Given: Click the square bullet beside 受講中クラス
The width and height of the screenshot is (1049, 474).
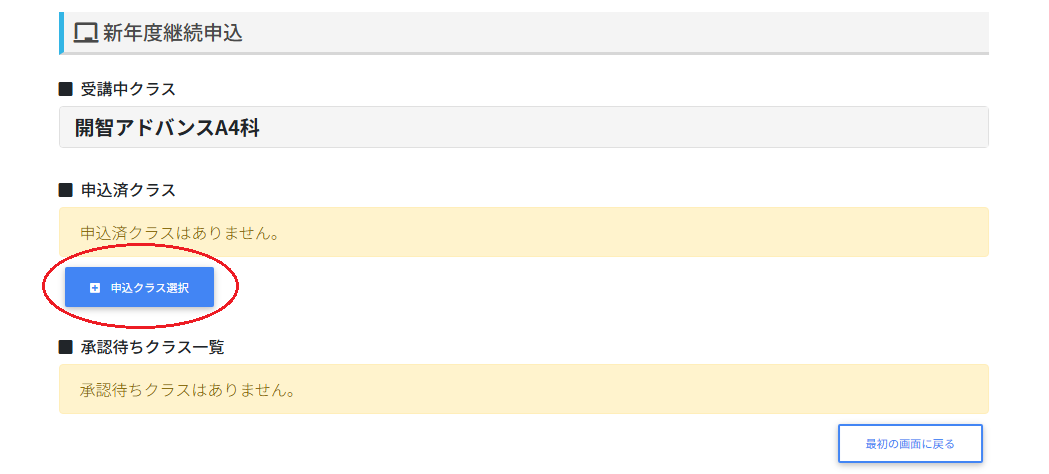Looking at the screenshot, I should pyautogui.click(x=66, y=89).
